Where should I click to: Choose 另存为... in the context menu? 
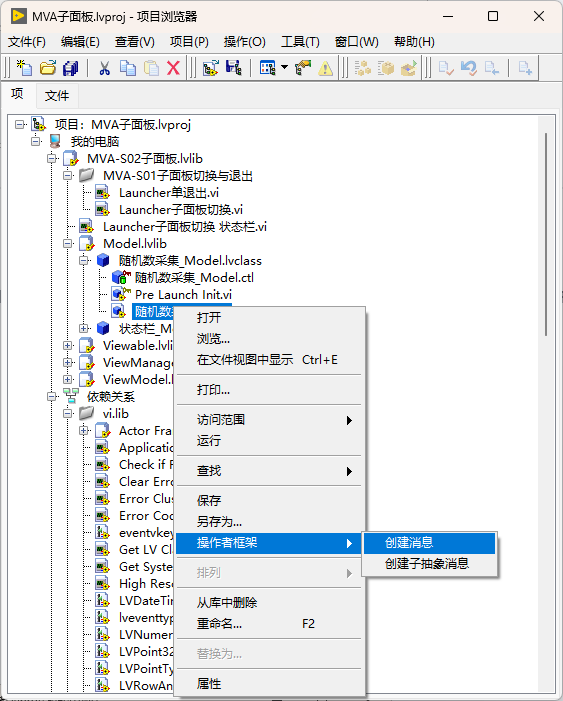point(269,521)
